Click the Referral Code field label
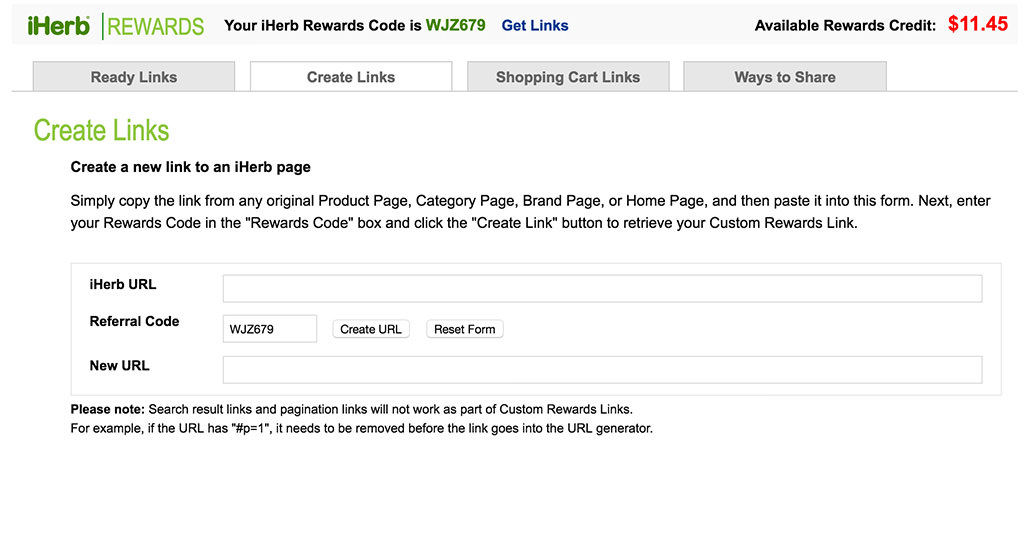Image resolution: width=1024 pixels, height=536 pixels. (x=134, y=322)
